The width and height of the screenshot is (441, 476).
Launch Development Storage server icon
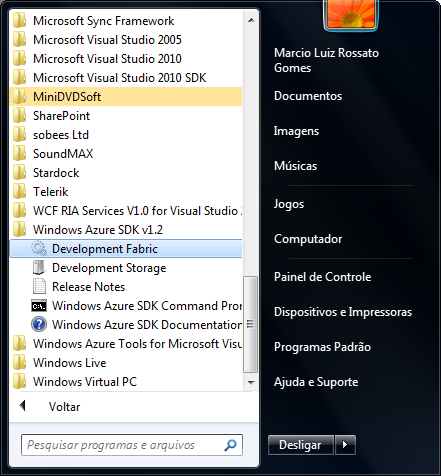(x=39, y=268)
